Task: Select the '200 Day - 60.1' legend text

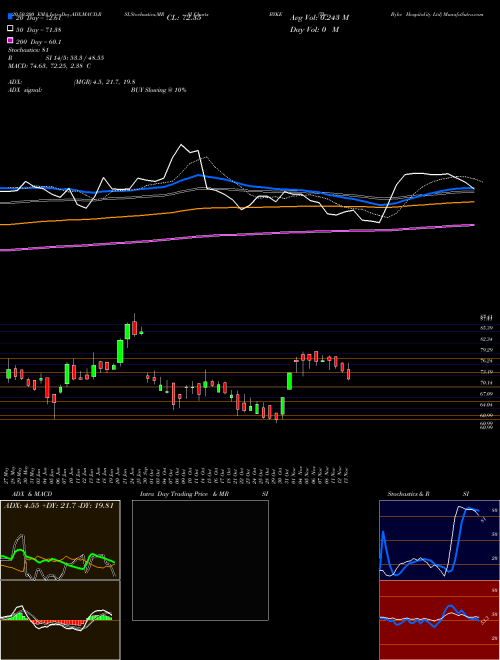Action: click(x=39, y=42)
